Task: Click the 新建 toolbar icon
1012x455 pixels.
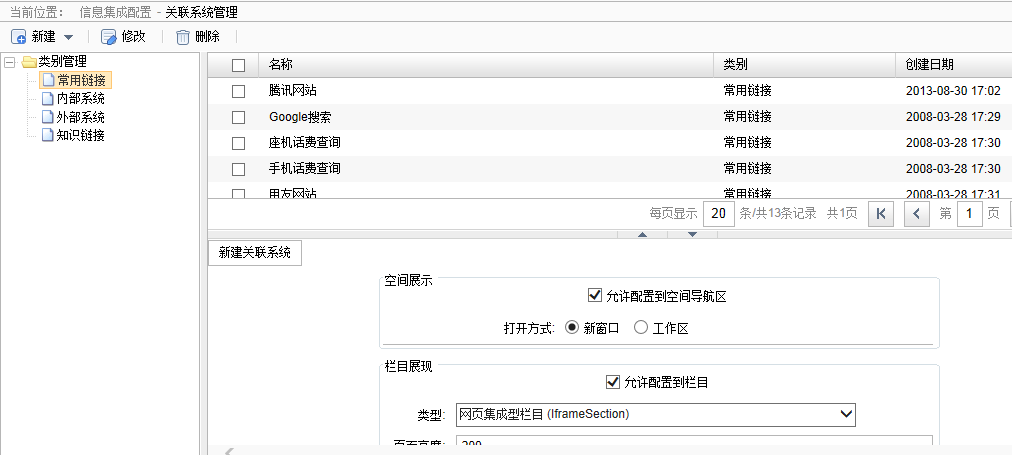Action: 19,37
